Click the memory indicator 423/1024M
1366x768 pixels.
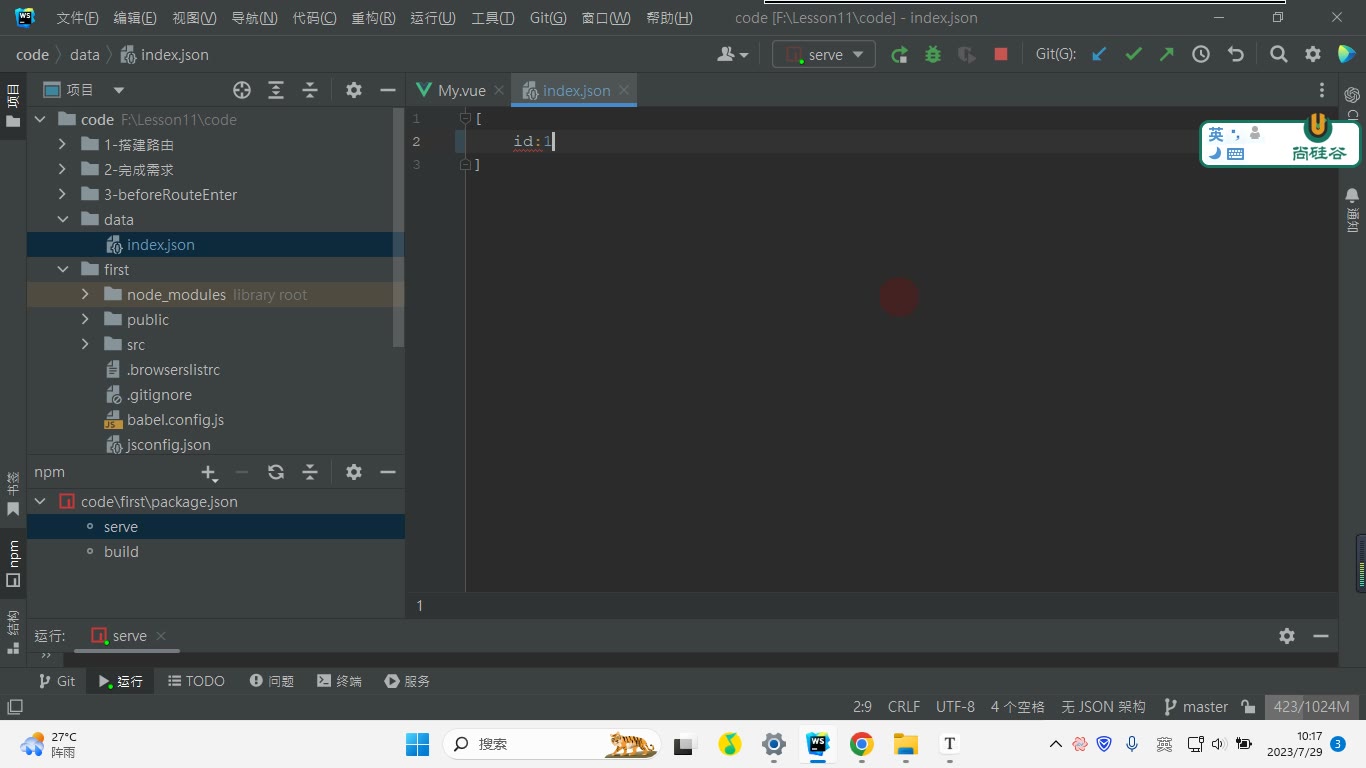1311,707
